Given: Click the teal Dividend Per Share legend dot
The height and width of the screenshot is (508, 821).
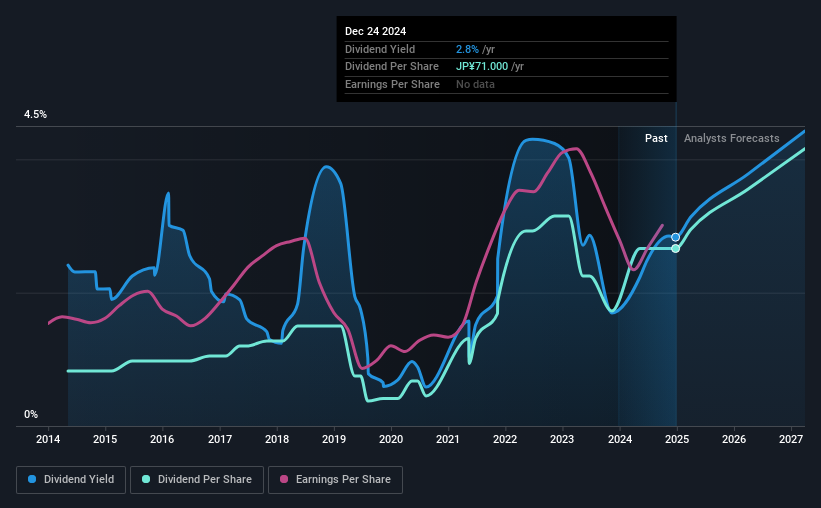Looking at the screenshot, I should coord(146,479).
